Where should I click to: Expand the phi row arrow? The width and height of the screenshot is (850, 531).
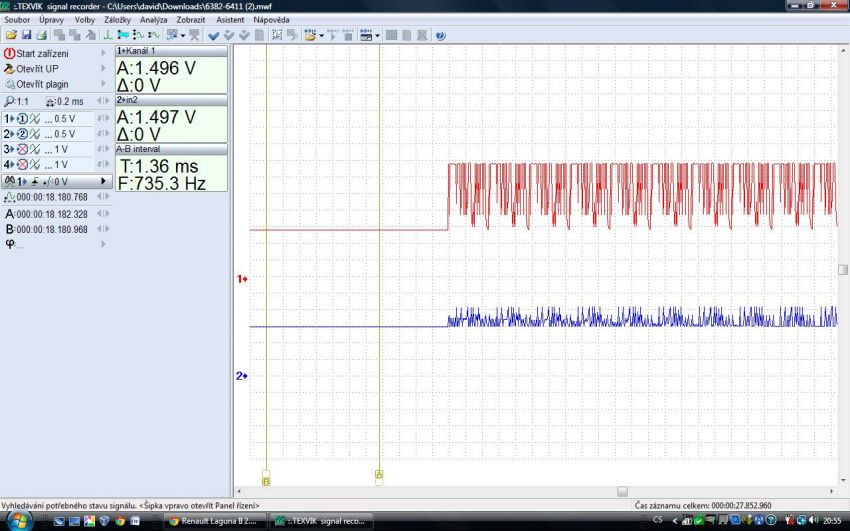coord(103,244)
